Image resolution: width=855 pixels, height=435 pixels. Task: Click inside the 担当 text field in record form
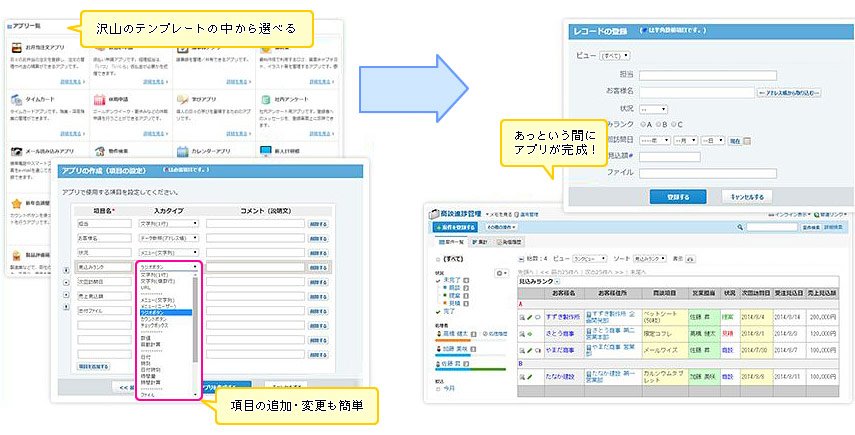click(x=708, y=75)
